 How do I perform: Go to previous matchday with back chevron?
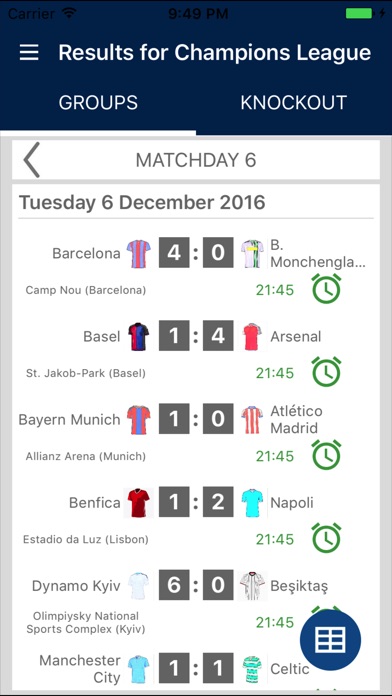point(32,160)
